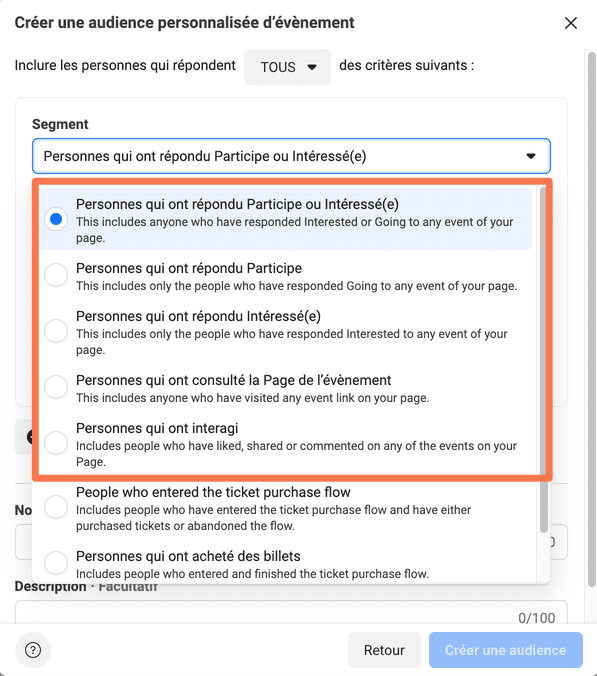597x676 pixels.
Task: Close the custom audience dialog
Action: (571, 23)
